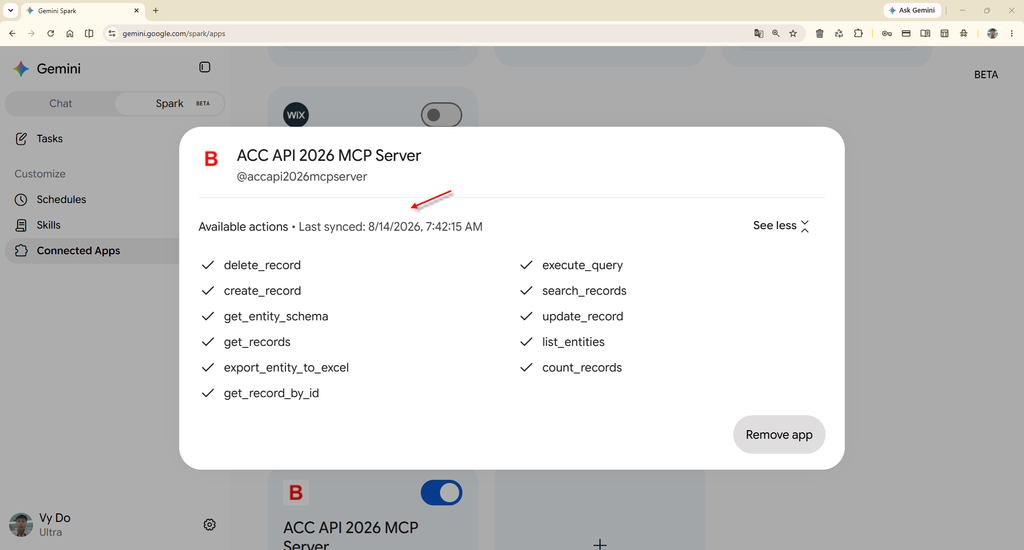Collapse actions with See less

[781, 225]
